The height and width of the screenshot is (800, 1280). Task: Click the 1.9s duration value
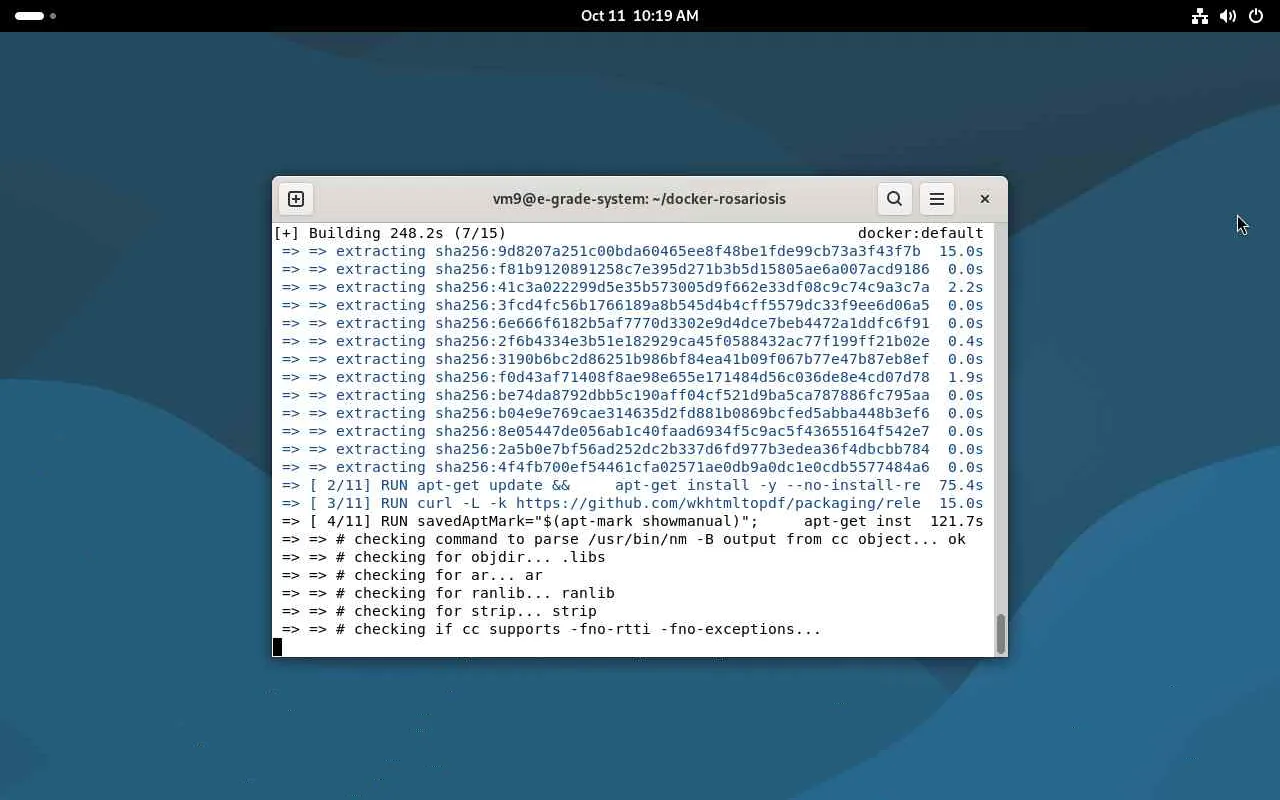tap(965, 377)
